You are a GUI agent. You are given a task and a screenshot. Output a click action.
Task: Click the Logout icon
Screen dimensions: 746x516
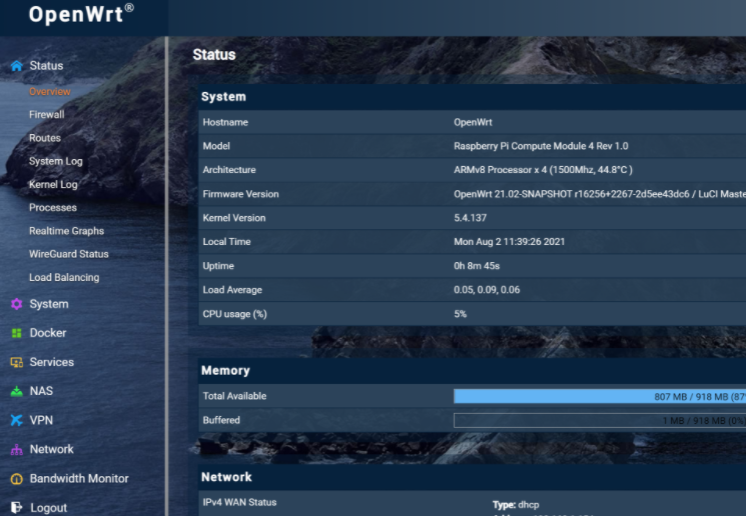click(16, 508)
